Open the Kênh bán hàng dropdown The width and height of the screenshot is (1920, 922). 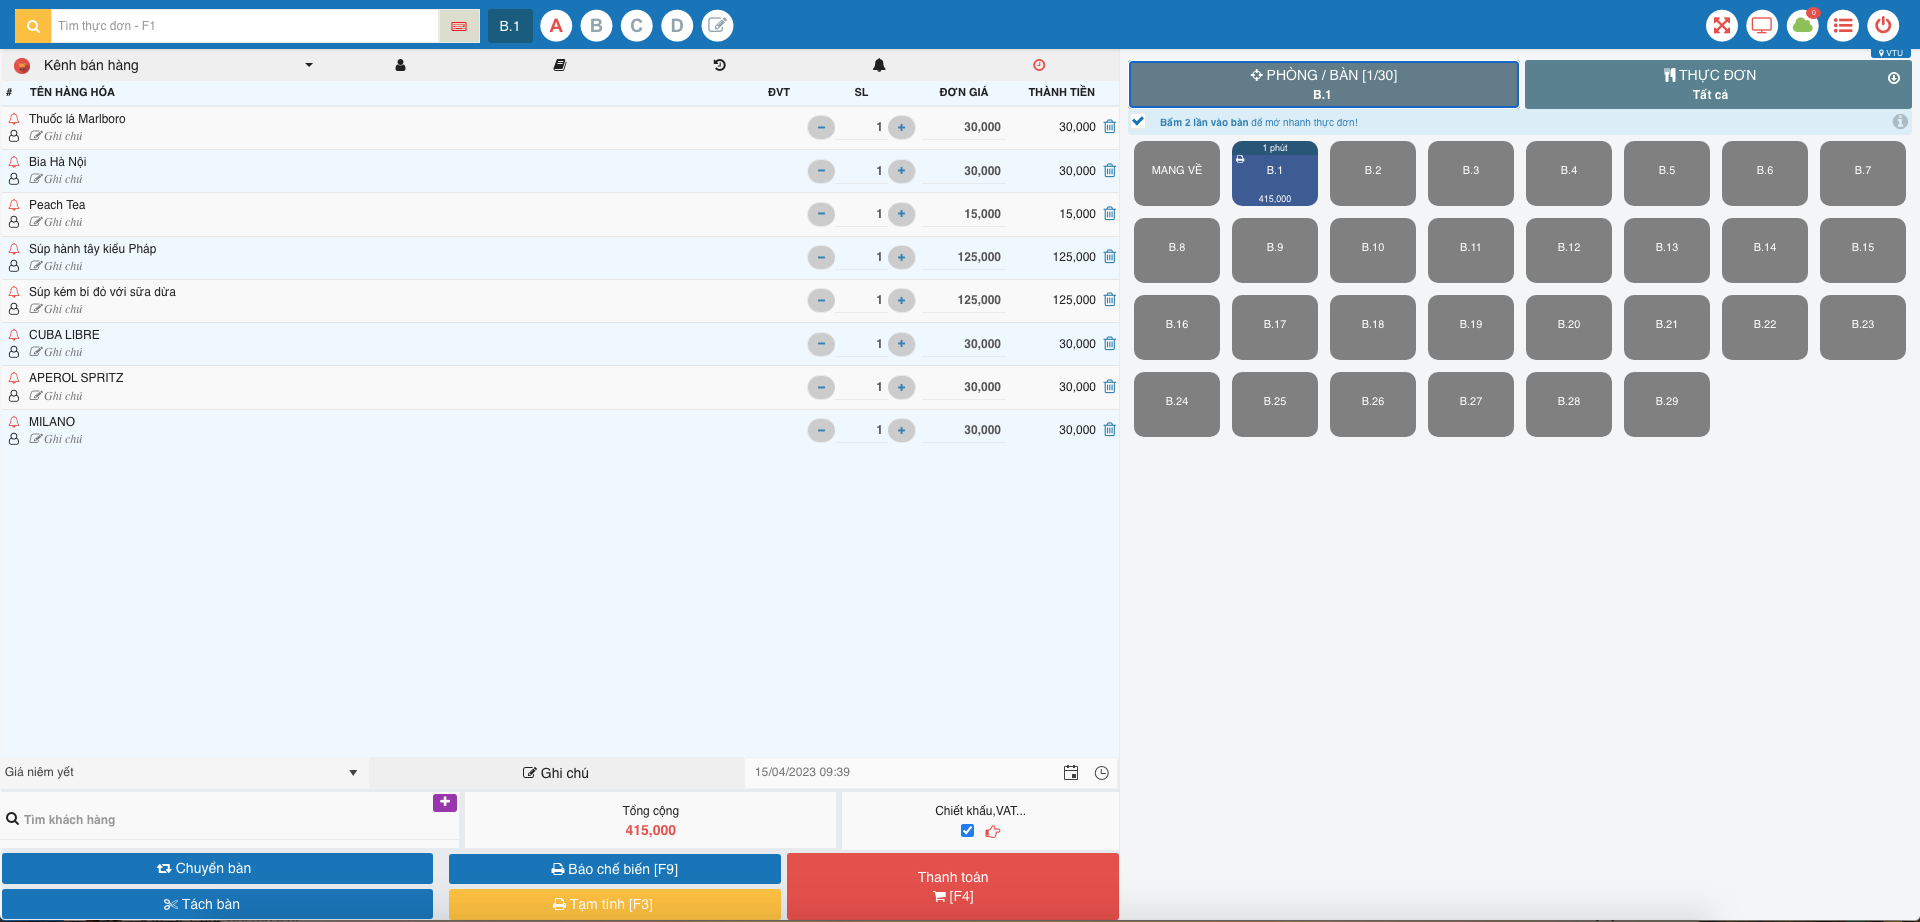click(x=178, y=65)
